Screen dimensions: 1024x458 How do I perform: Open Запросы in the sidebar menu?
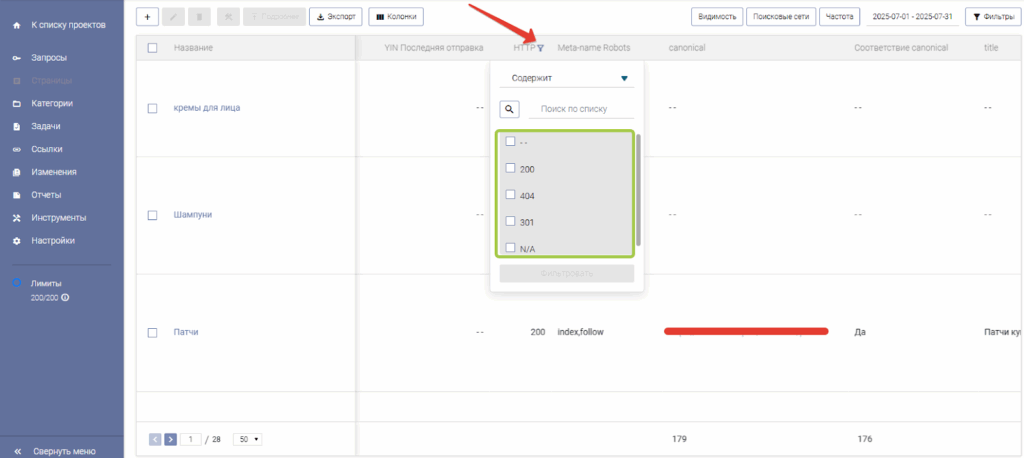(48, 58)
